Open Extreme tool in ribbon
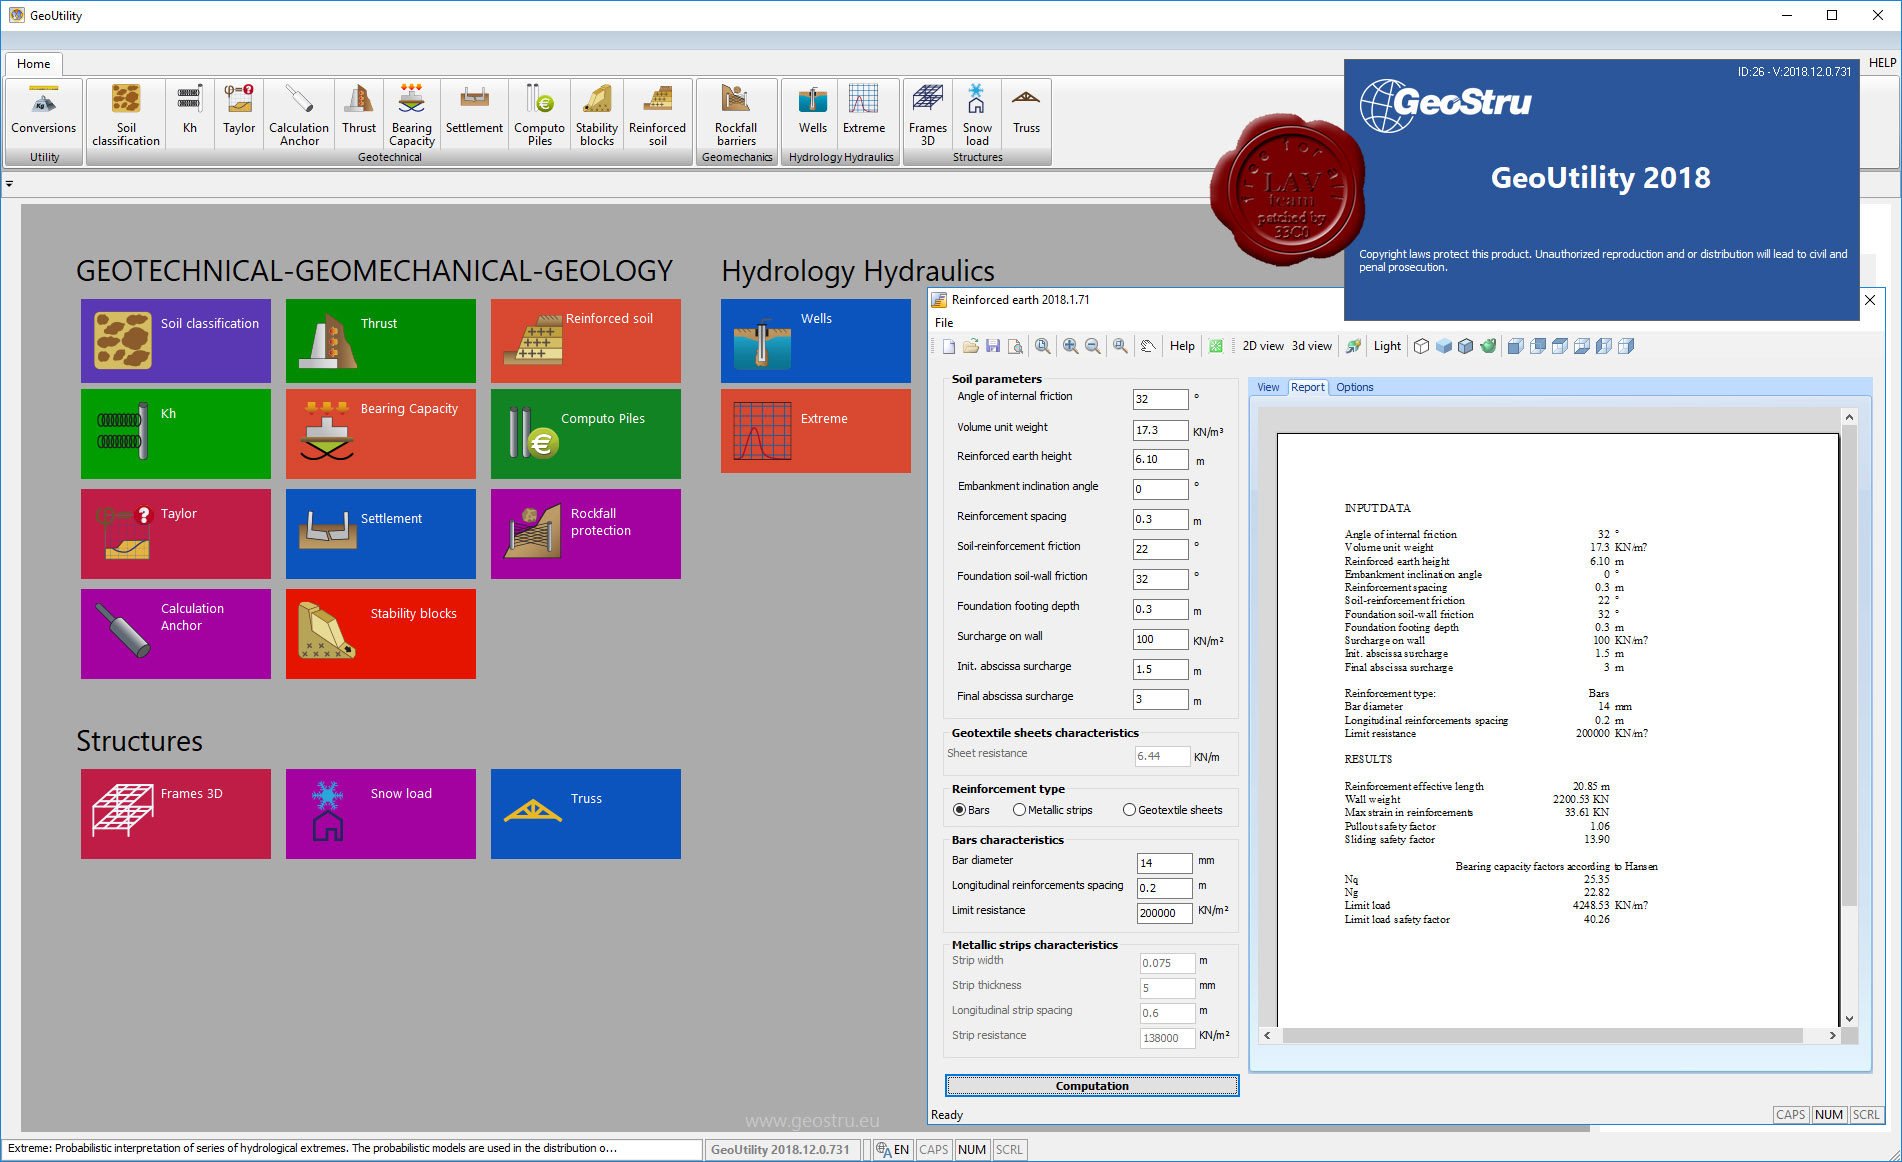 864,114
